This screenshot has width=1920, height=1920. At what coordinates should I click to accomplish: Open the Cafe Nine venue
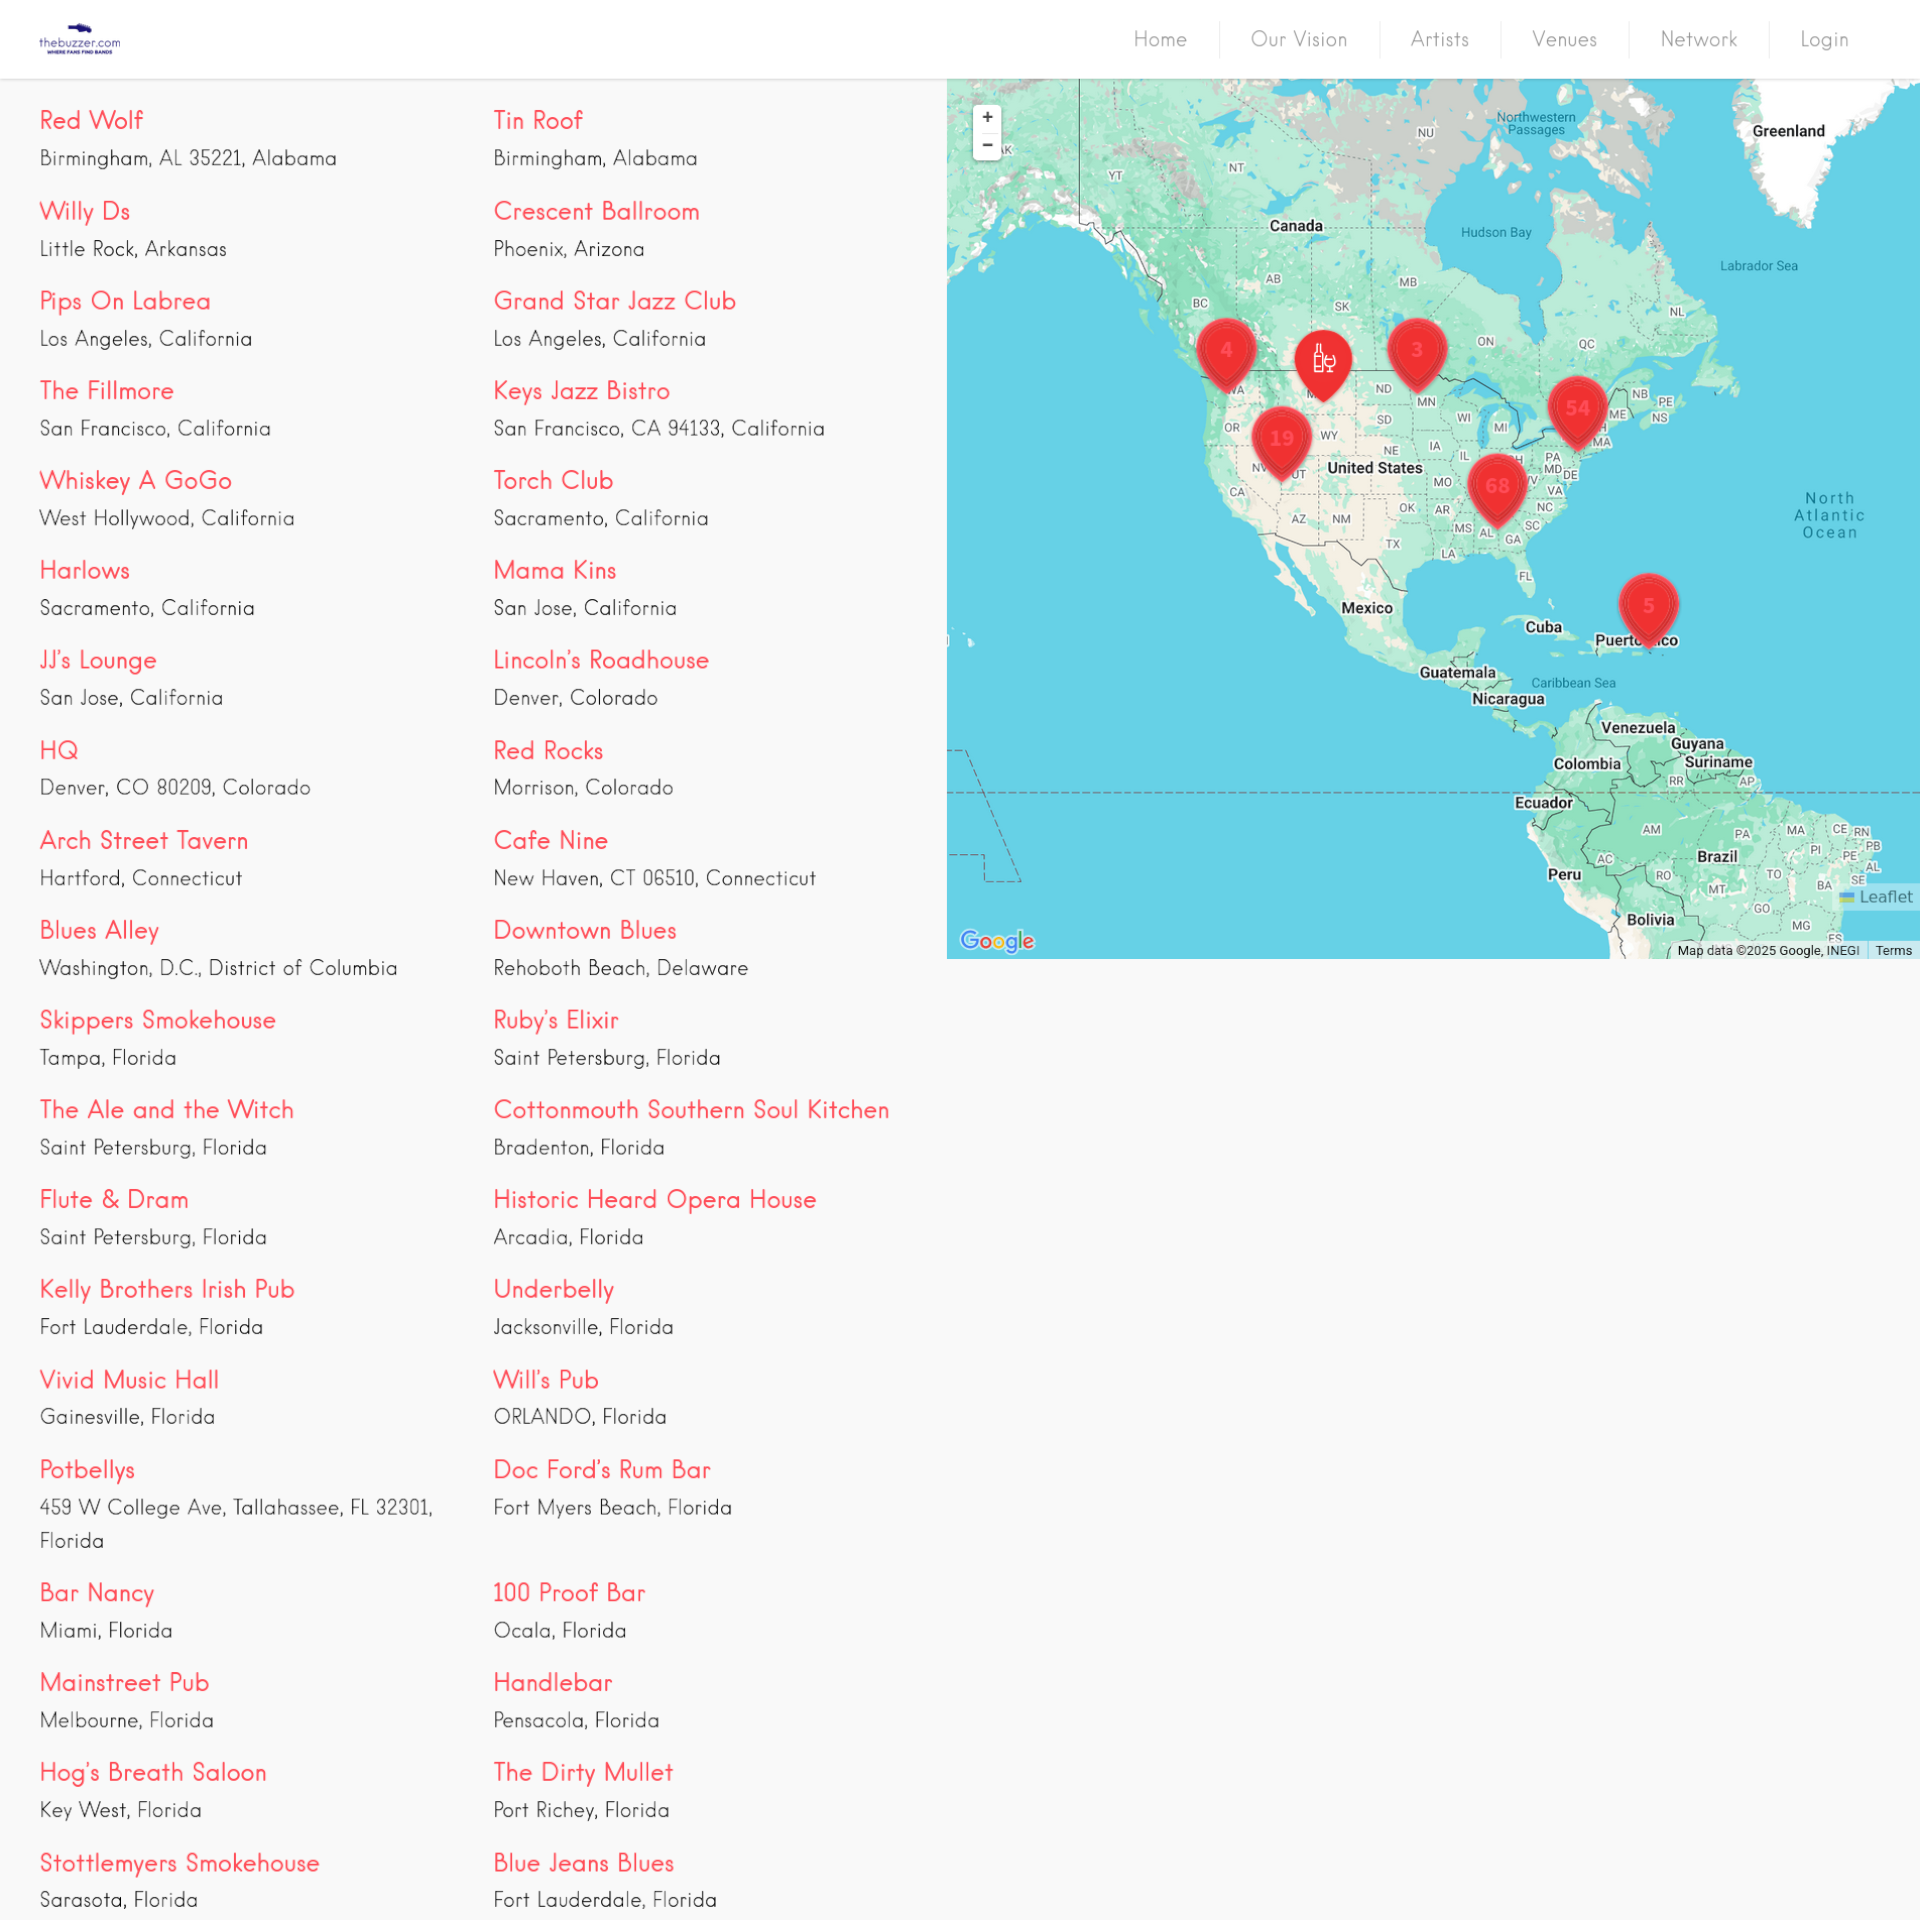tap(550, 841)
